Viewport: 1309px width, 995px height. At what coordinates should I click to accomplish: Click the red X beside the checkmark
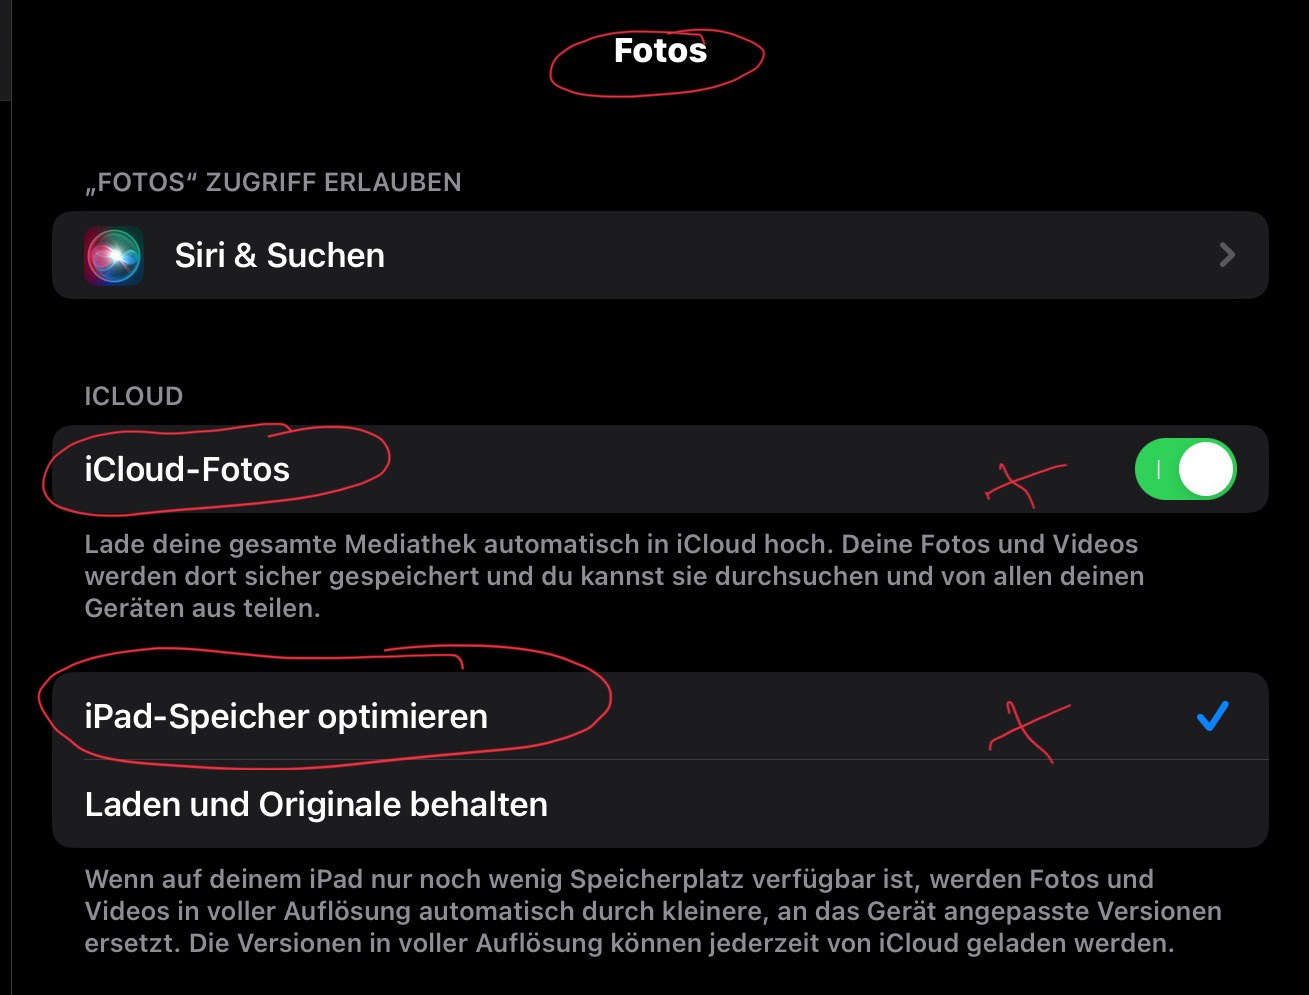click(x=1027, y=729)
